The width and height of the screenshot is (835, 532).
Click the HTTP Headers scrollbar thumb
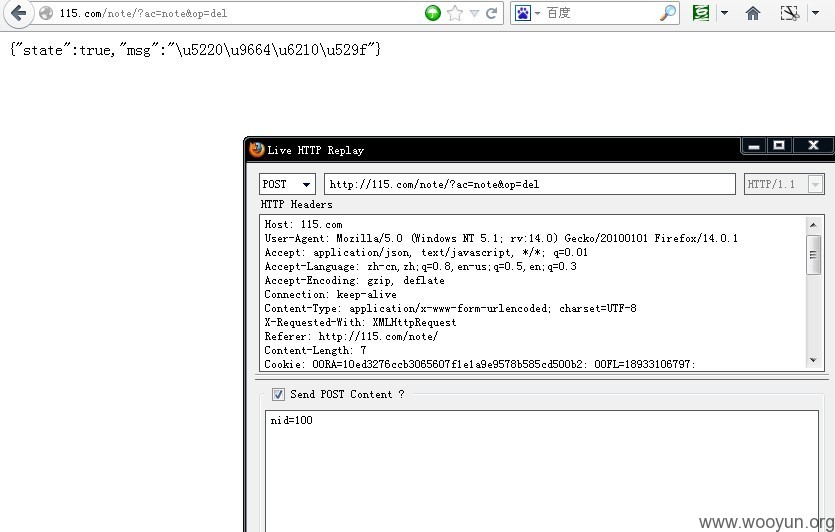tap(813, 255)
